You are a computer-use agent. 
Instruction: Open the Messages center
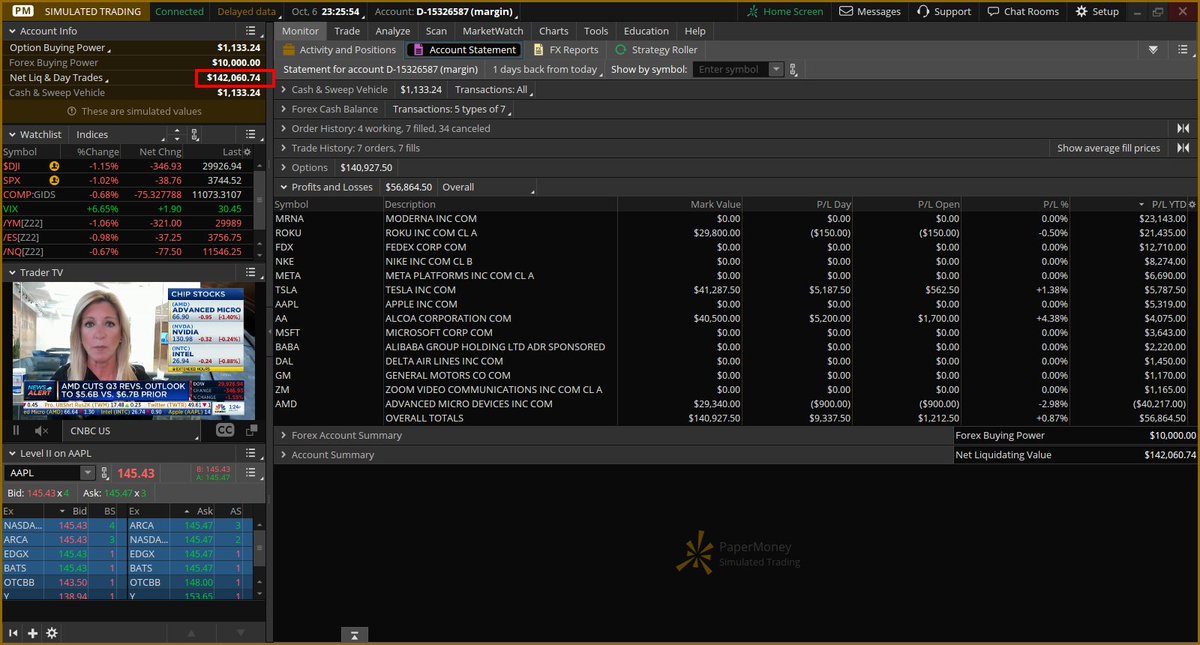[x=870, y=11]
